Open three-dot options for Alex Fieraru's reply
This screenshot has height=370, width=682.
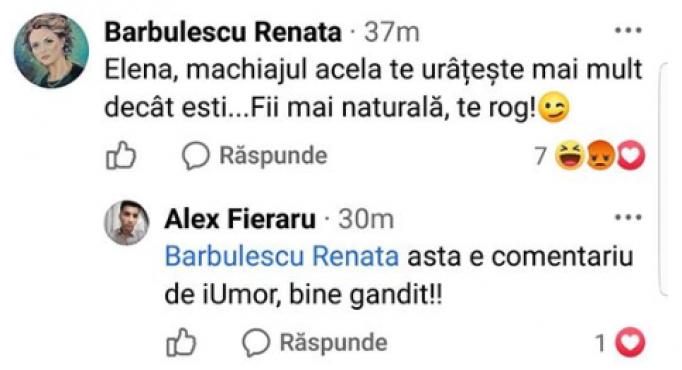point(628,217)
